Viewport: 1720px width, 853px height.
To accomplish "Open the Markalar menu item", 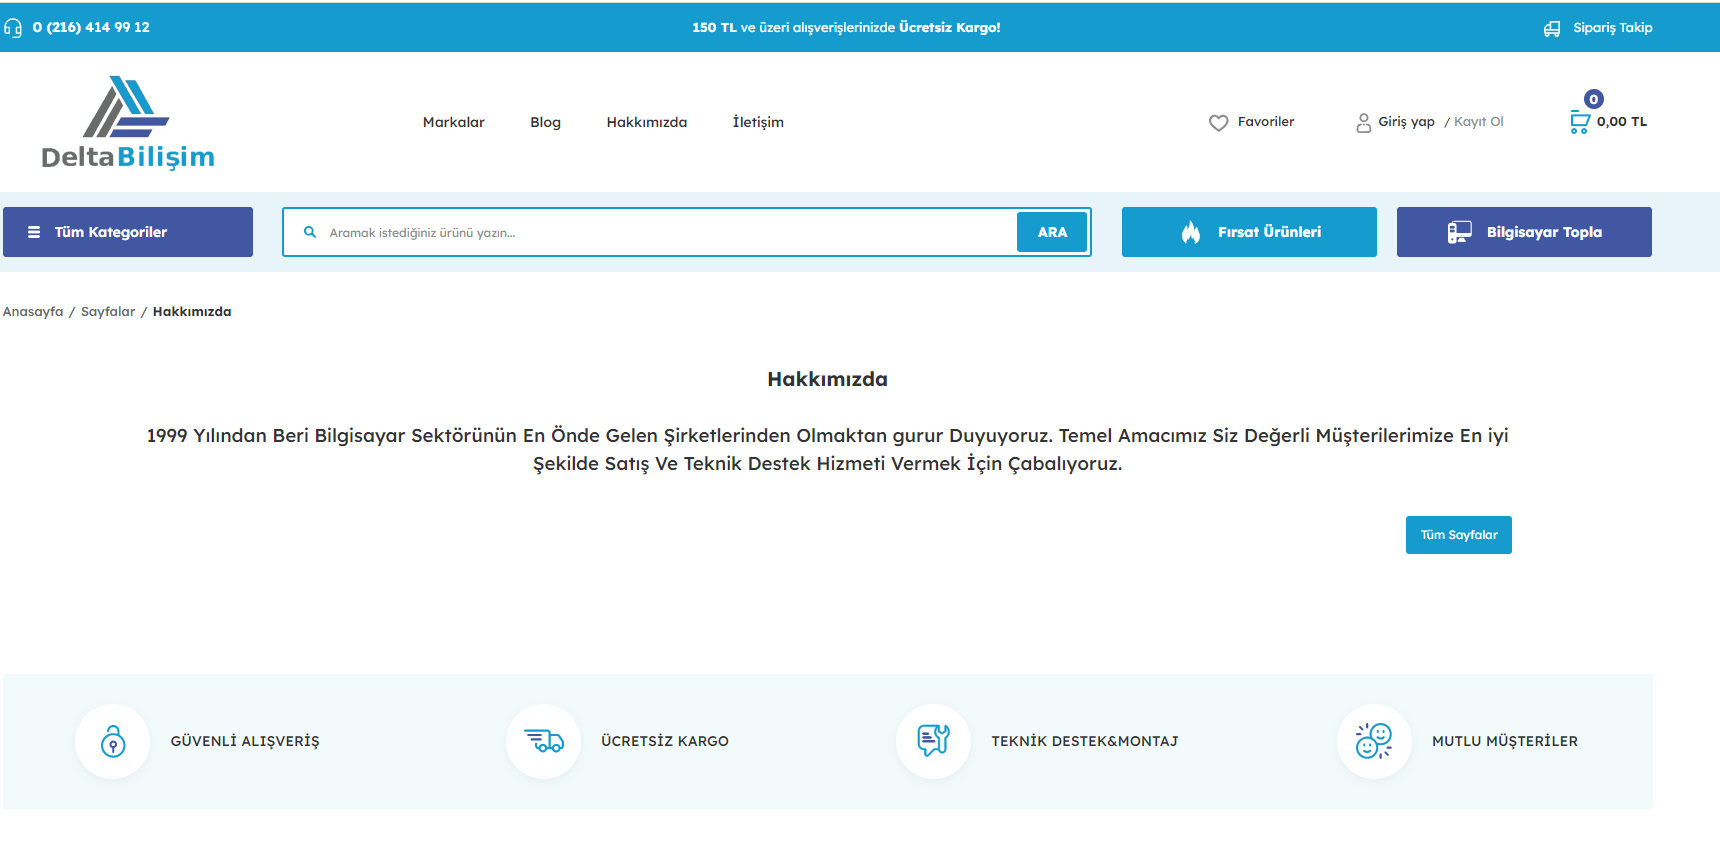I will 453,122.
